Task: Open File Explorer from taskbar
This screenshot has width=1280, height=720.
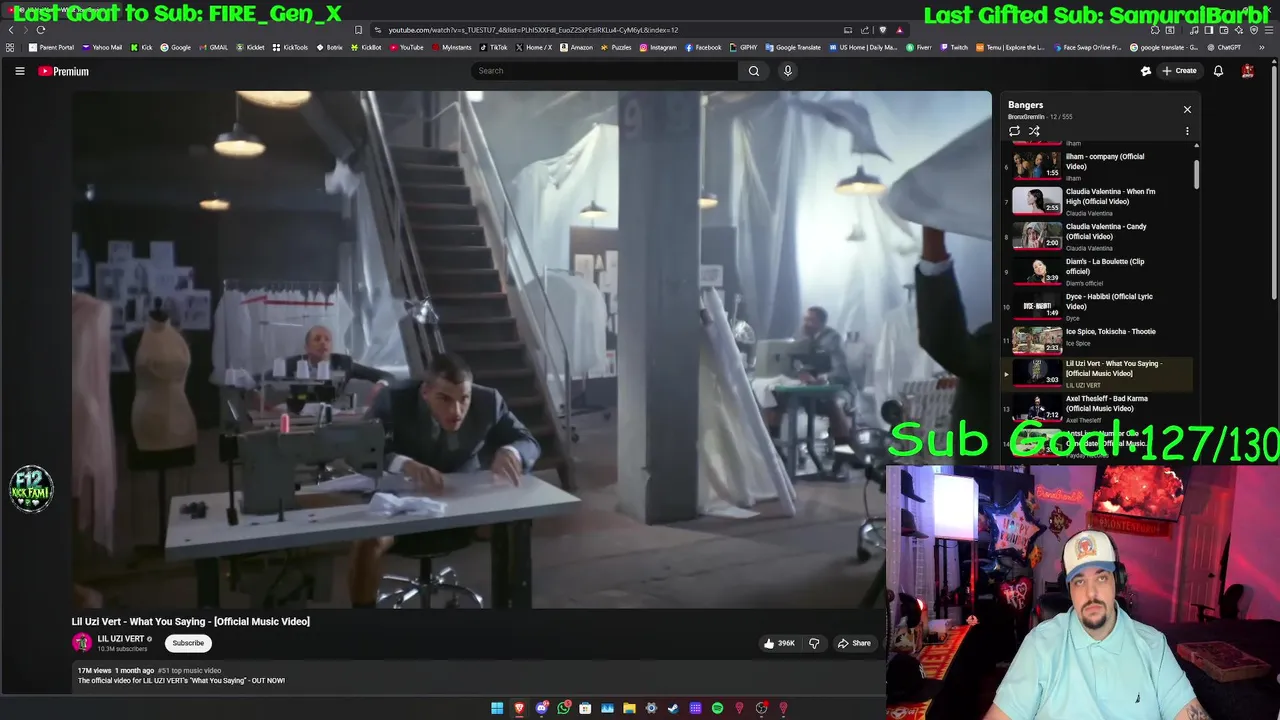Action: point(629,708)
